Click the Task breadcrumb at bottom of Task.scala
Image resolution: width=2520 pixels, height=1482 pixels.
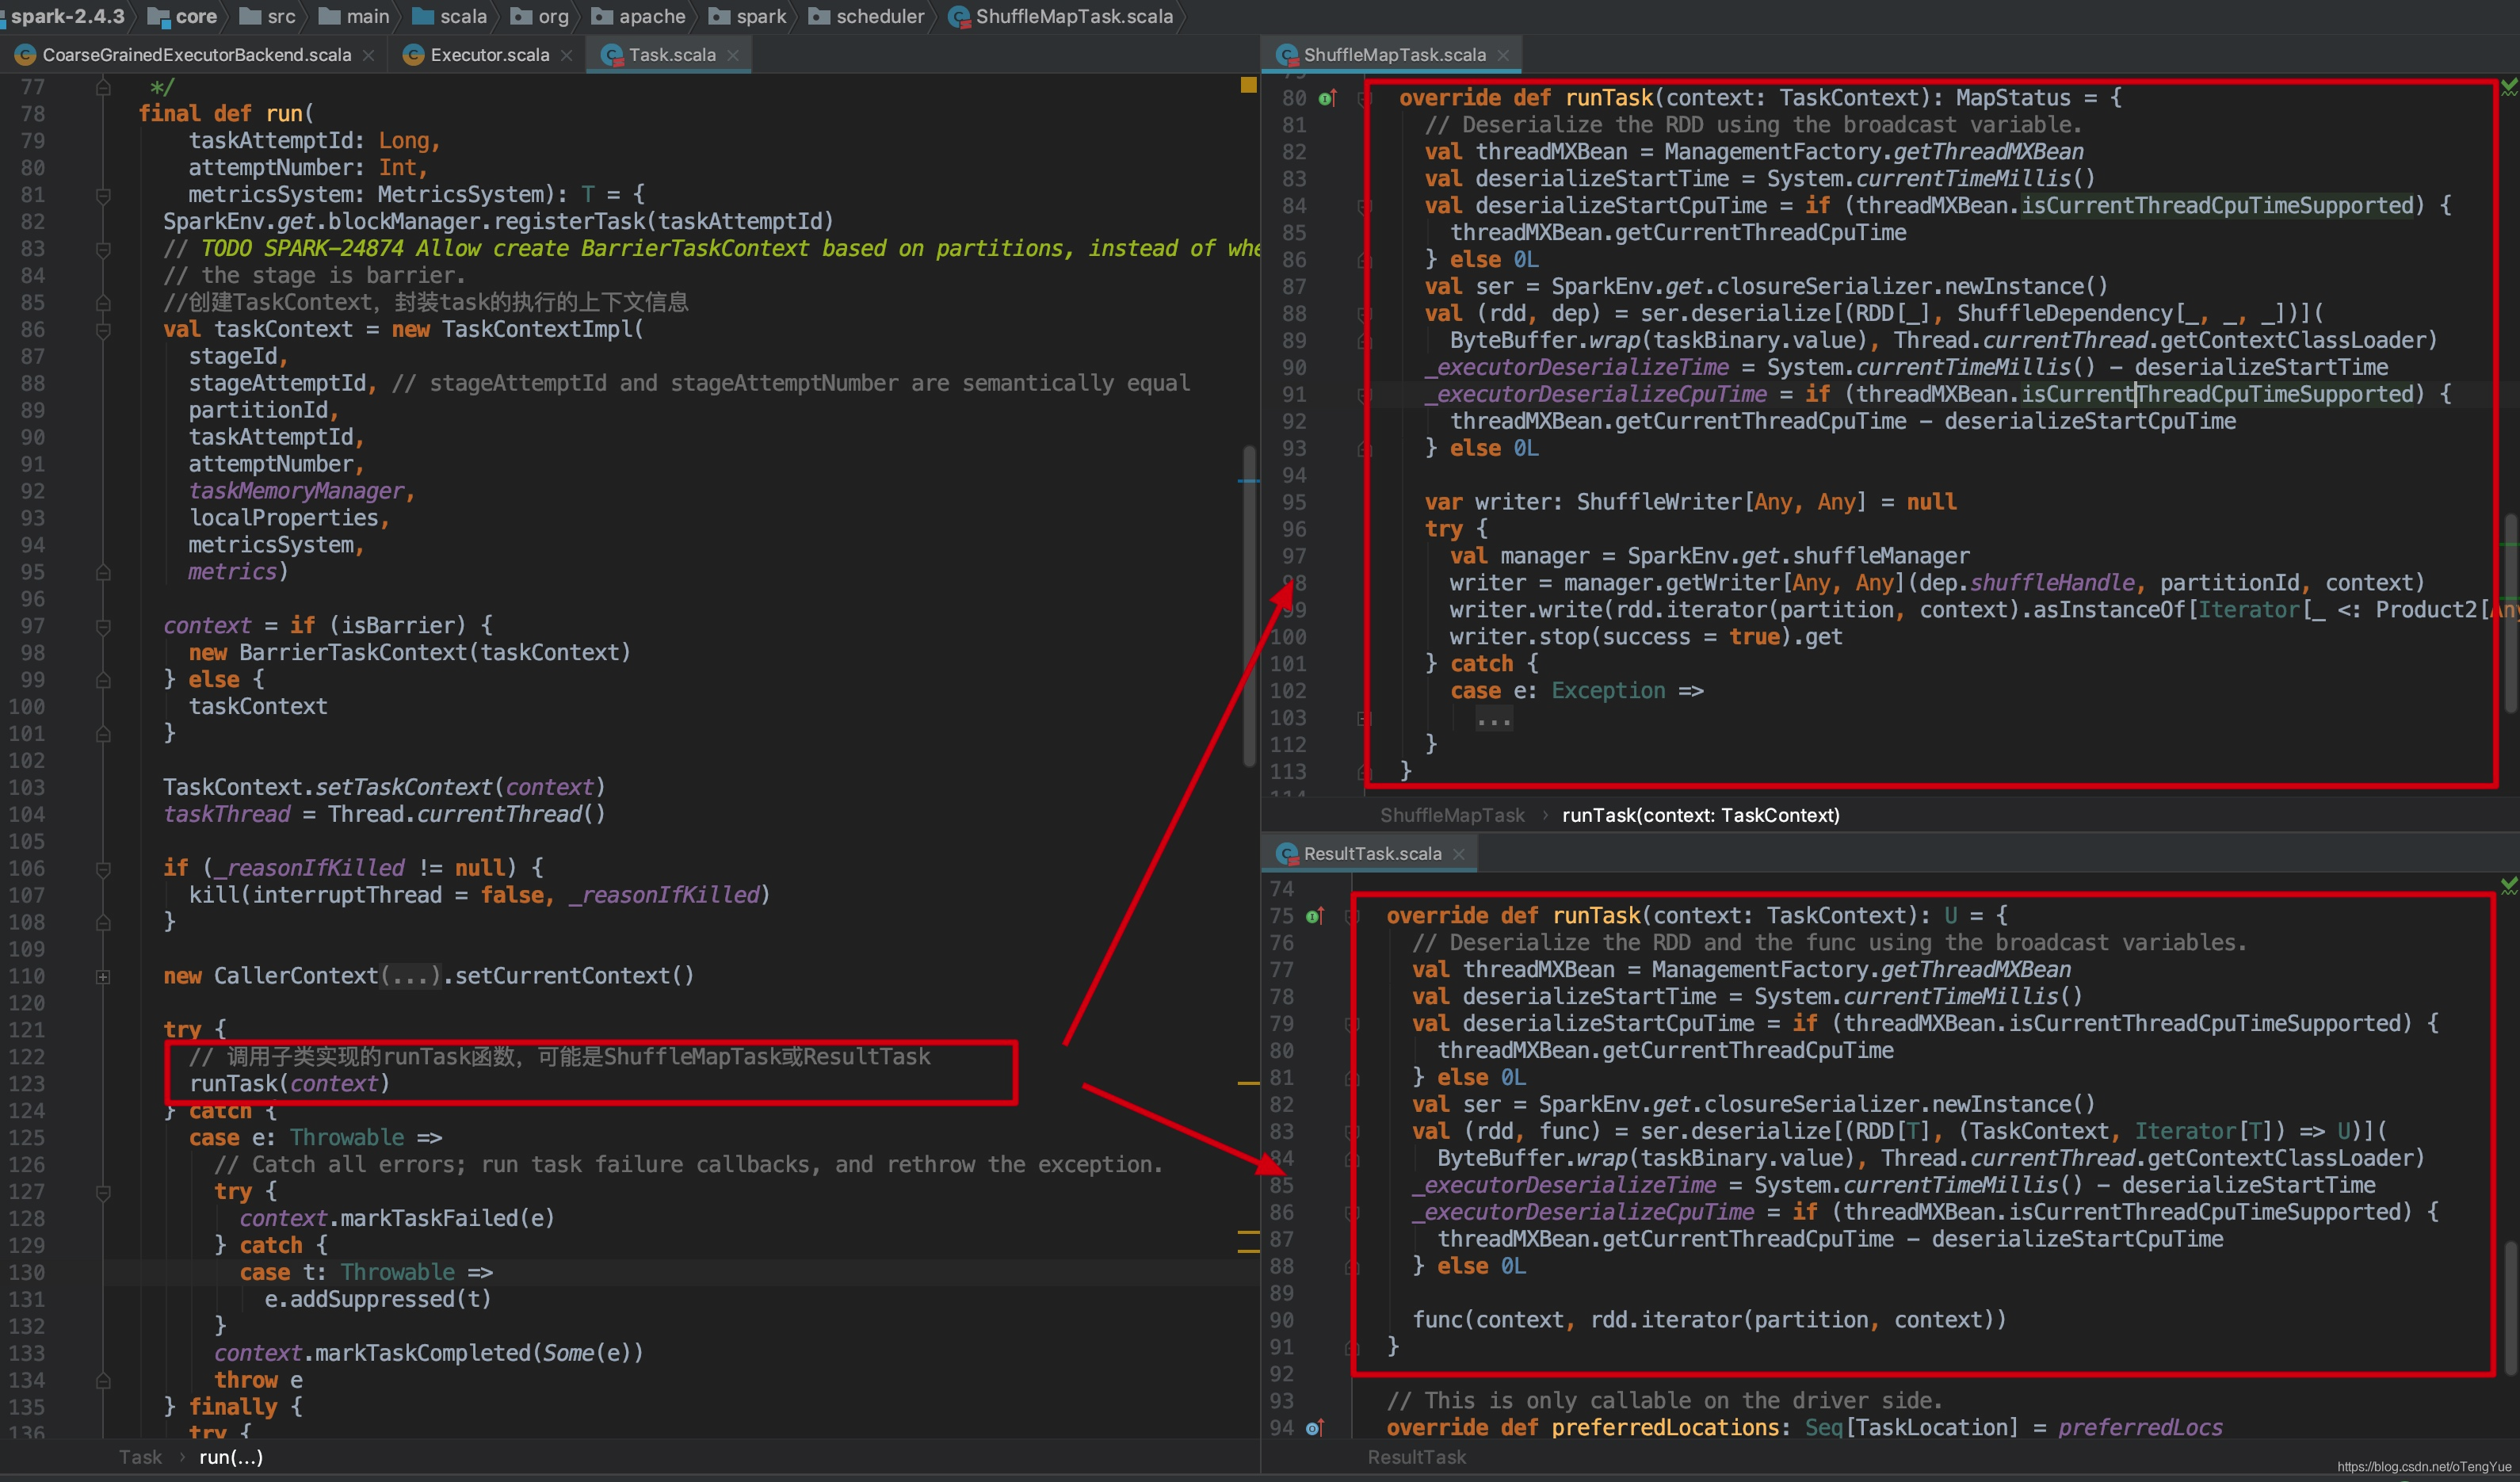click(140, 1457)
